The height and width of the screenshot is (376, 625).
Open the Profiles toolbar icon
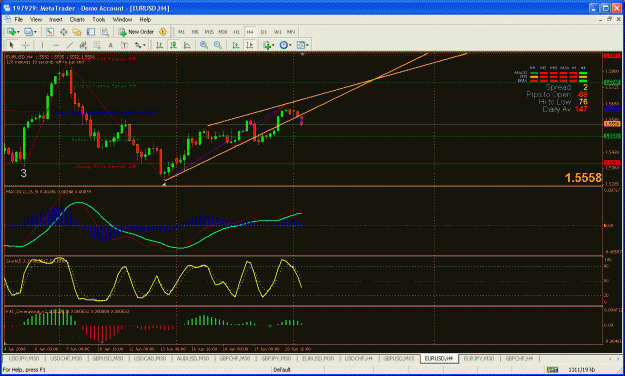tap(28, 32)
